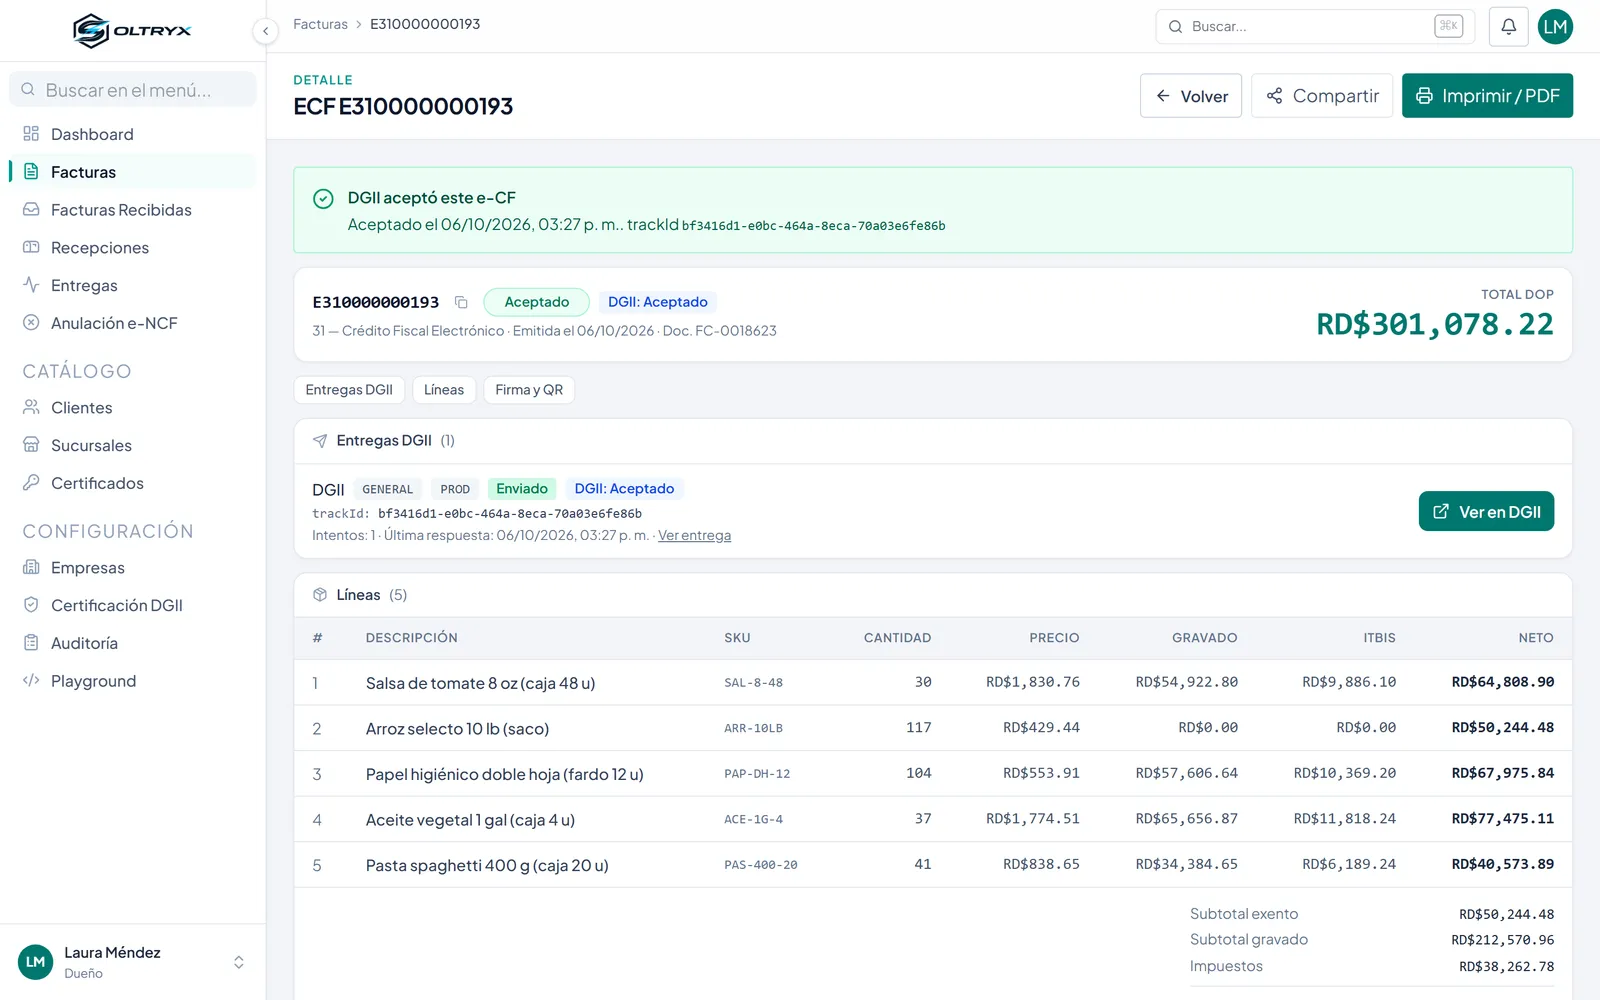Screen dimensions: 1600x1000
Task: Click SKU PAP-DH-12 cell
Action: click(x=757, y=774)
